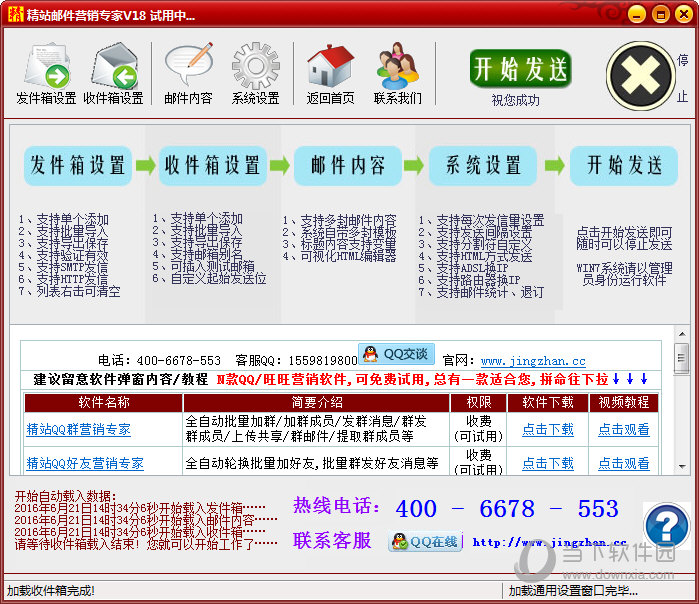This screenshot has height=604, width=699.
Task: Open the www.jingzhan.cc official site link
Action: [533, 361]
